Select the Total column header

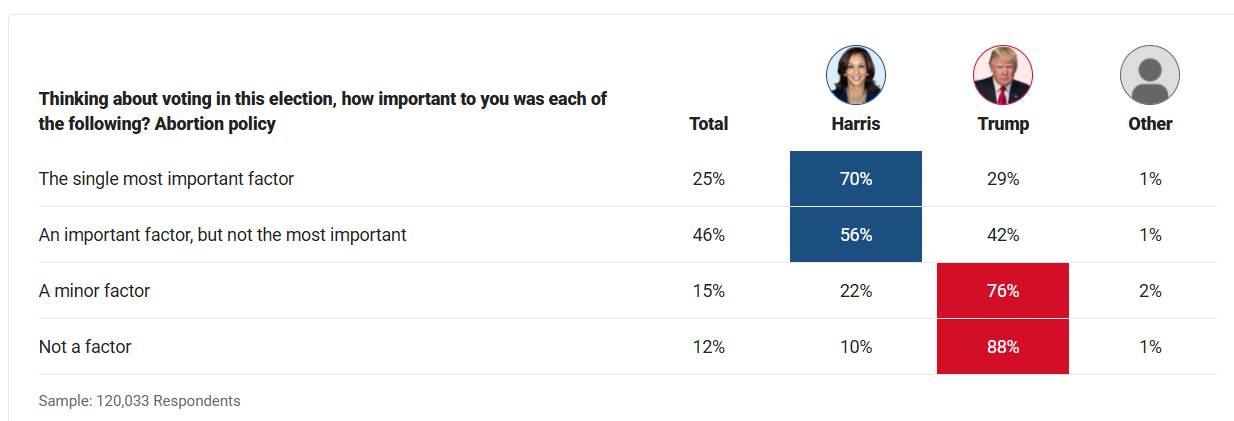click(x=708, y=124)
